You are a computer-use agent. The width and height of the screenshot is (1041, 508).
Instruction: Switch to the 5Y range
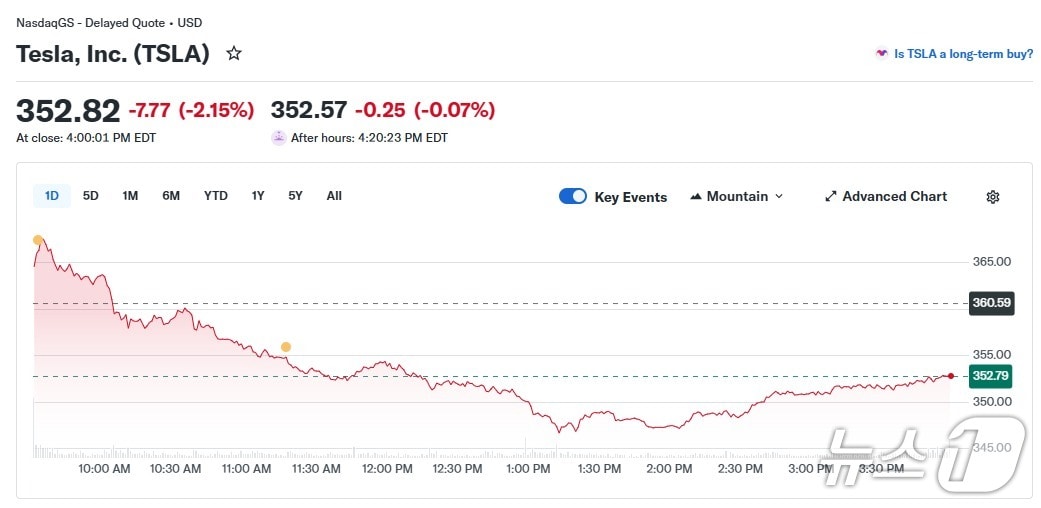click(x=295, y=196)
